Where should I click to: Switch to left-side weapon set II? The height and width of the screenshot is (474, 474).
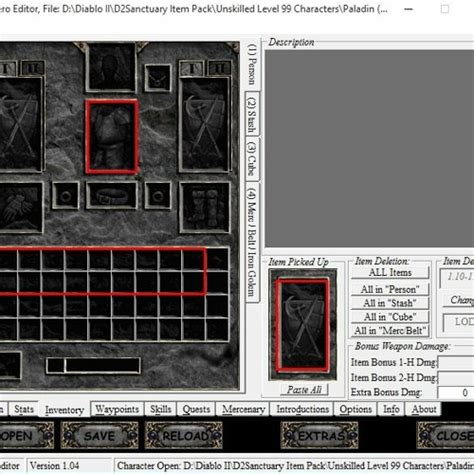pyautogui.click(x=33, y=68)
